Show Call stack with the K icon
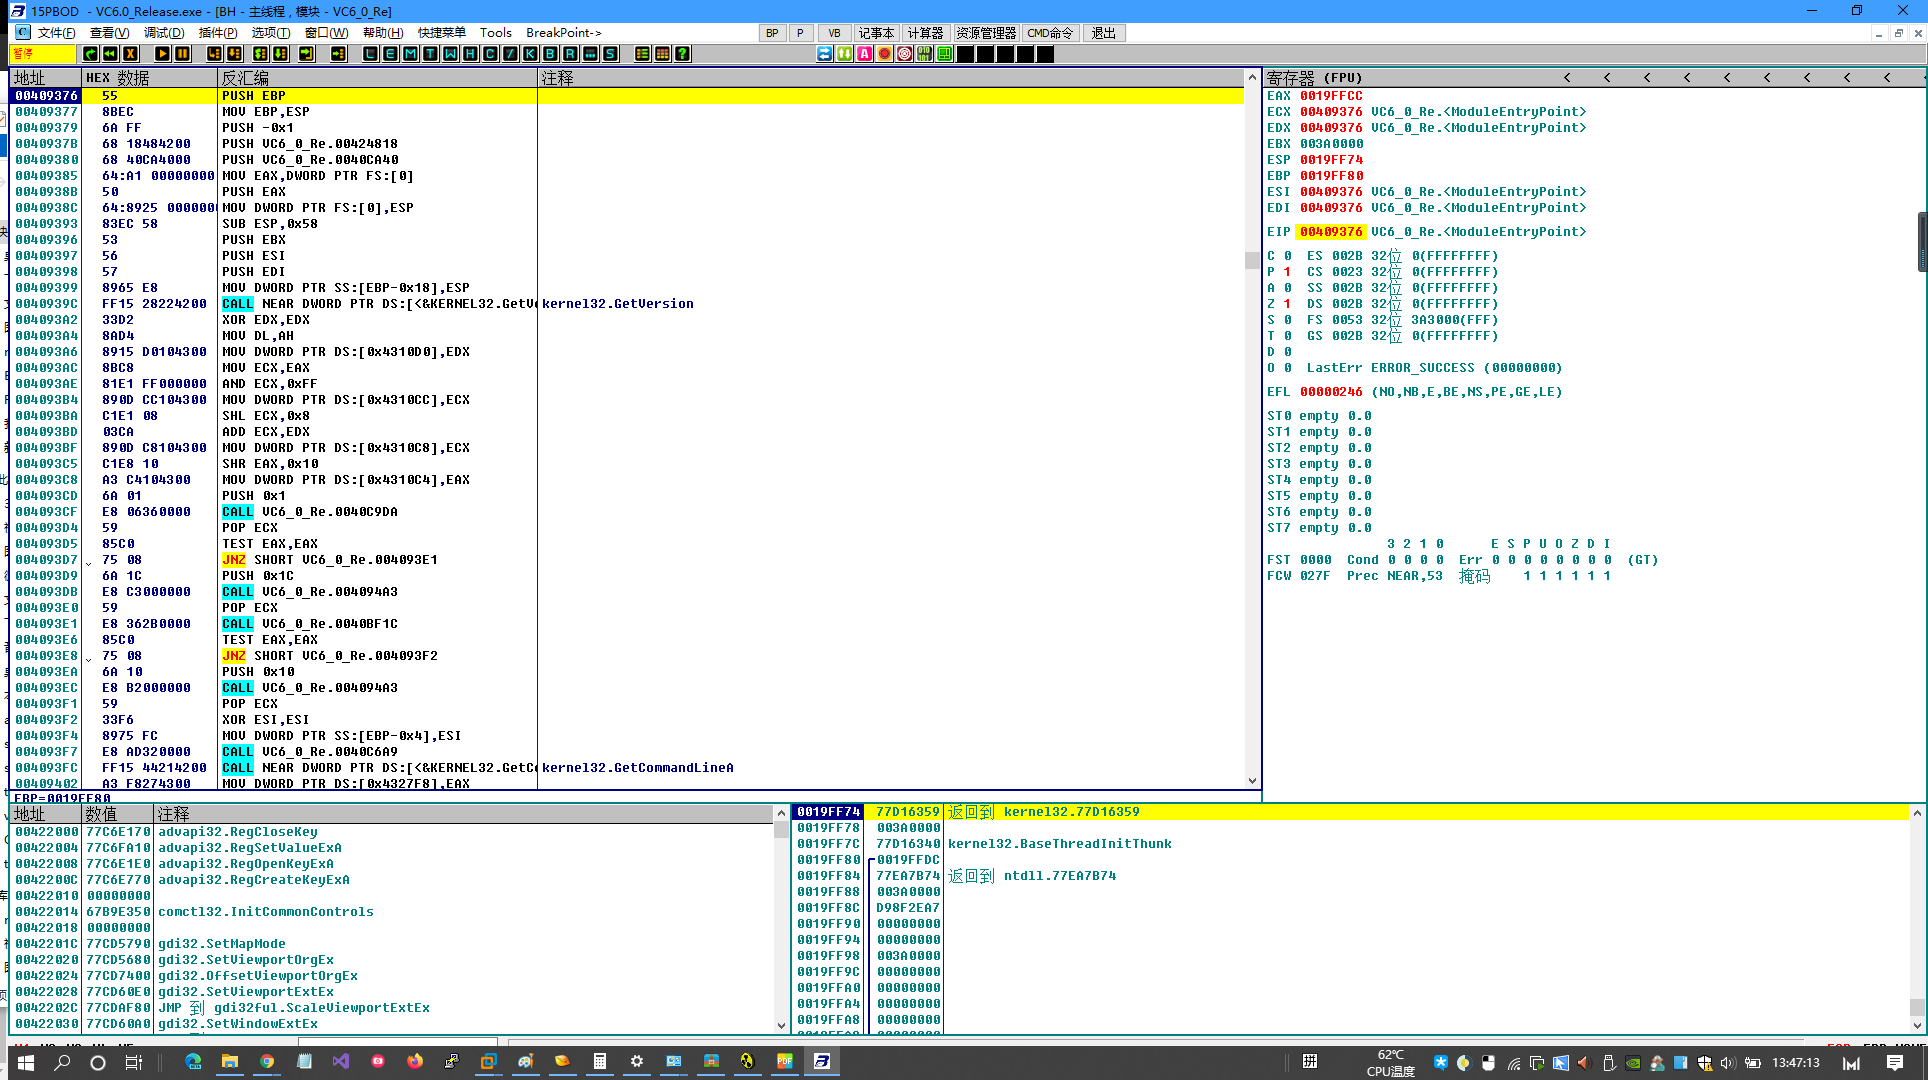1928x1080 pixels. (530, 54)
